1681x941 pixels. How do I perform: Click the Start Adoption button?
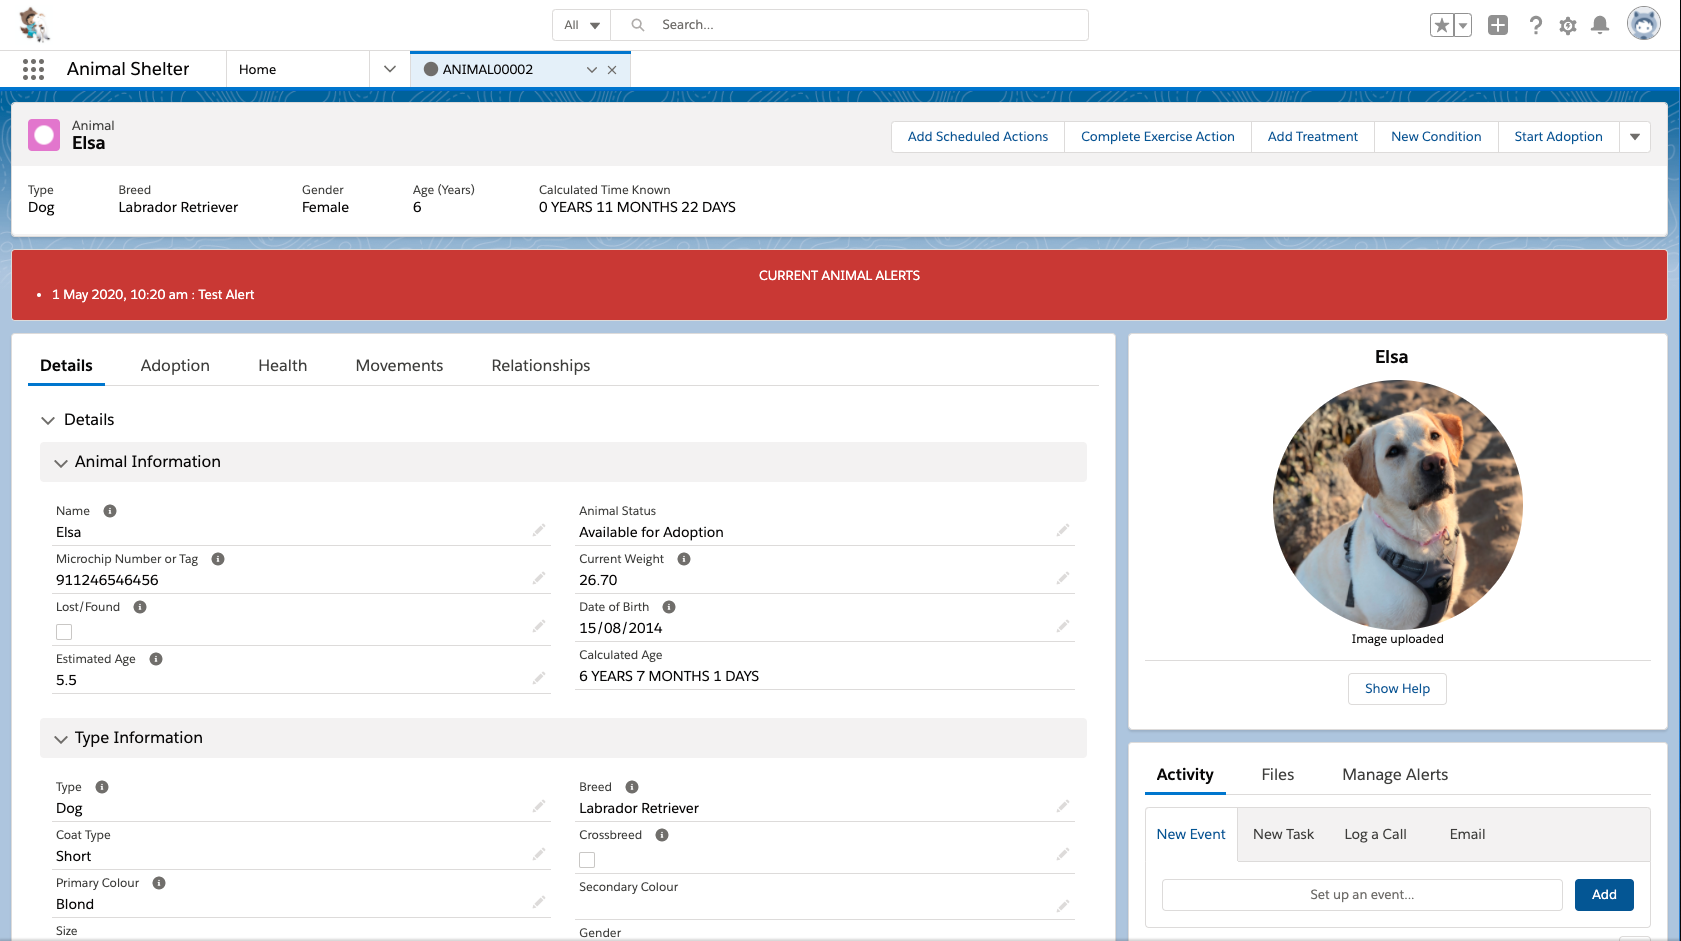1558,137
